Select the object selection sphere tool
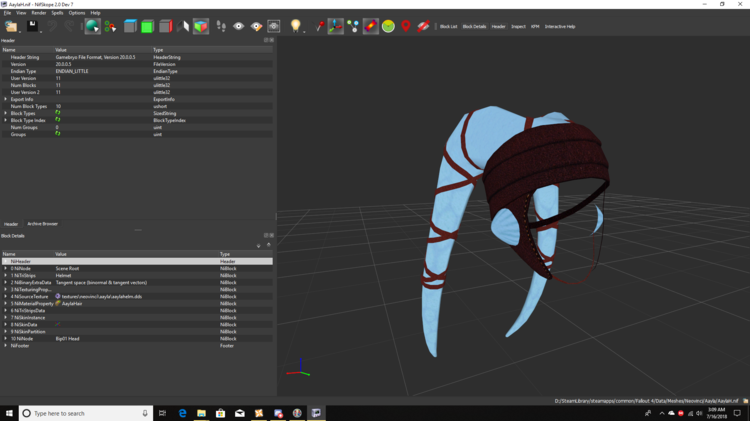Screen dimensions: 750x421 [x=92, y=26]
